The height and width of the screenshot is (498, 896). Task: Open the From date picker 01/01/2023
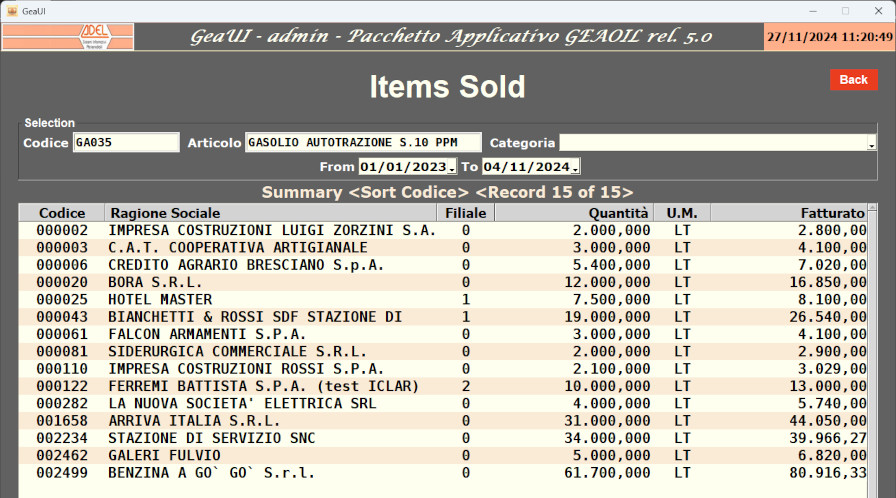click(x=452, y=168)
